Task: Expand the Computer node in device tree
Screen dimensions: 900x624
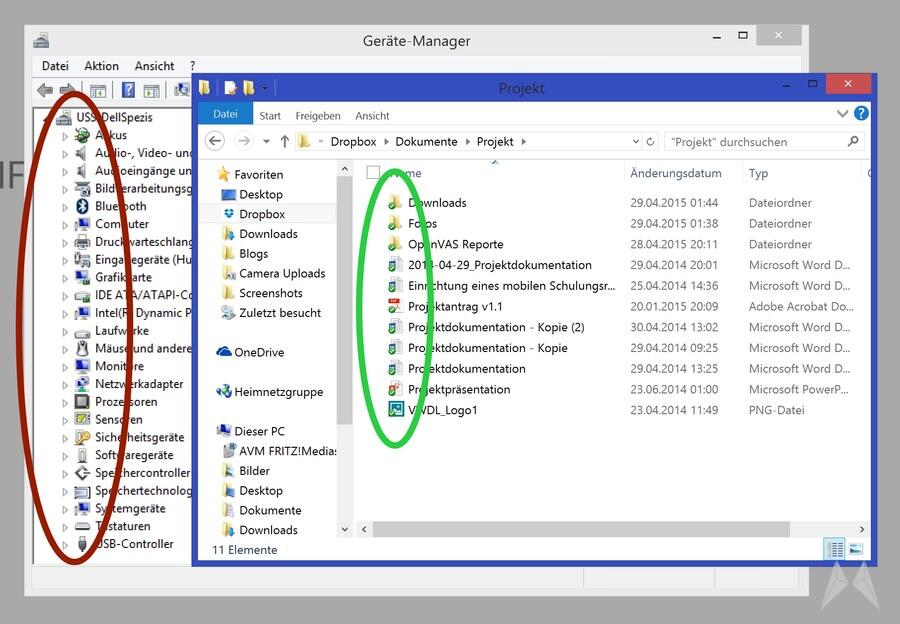Action: tap(65, 224)
